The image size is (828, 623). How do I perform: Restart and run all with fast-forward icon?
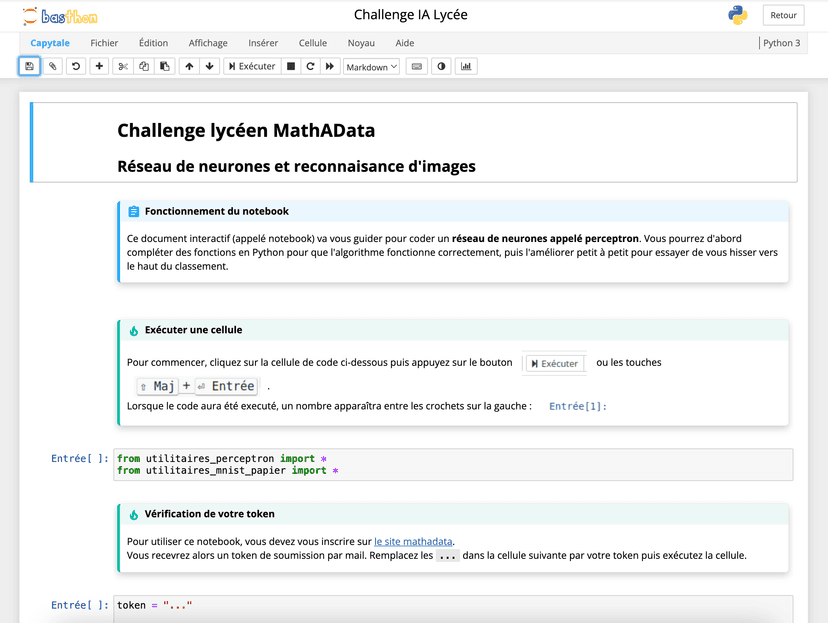pyautogui.click(x=330, y=66)
